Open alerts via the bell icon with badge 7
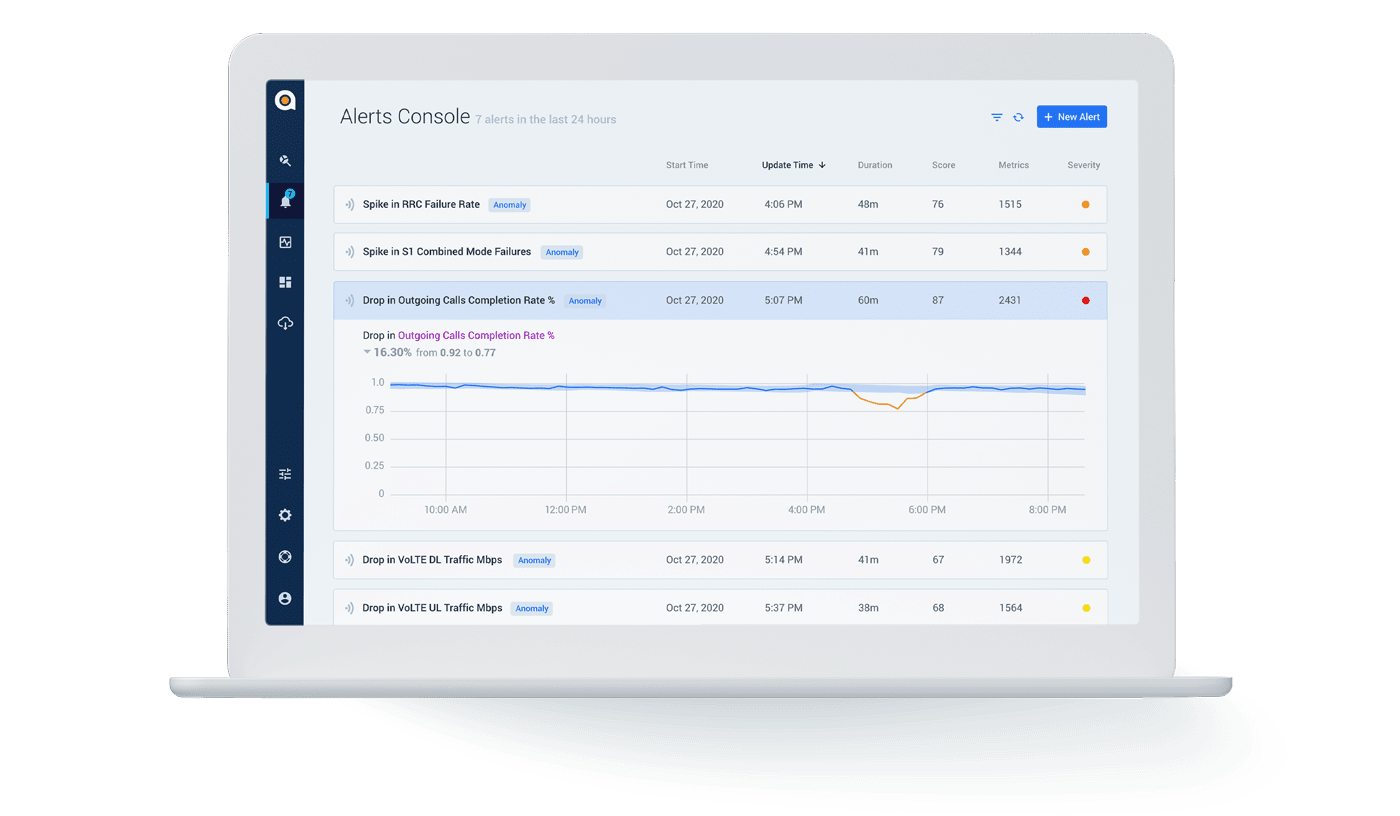 click(x=286, y=200)
